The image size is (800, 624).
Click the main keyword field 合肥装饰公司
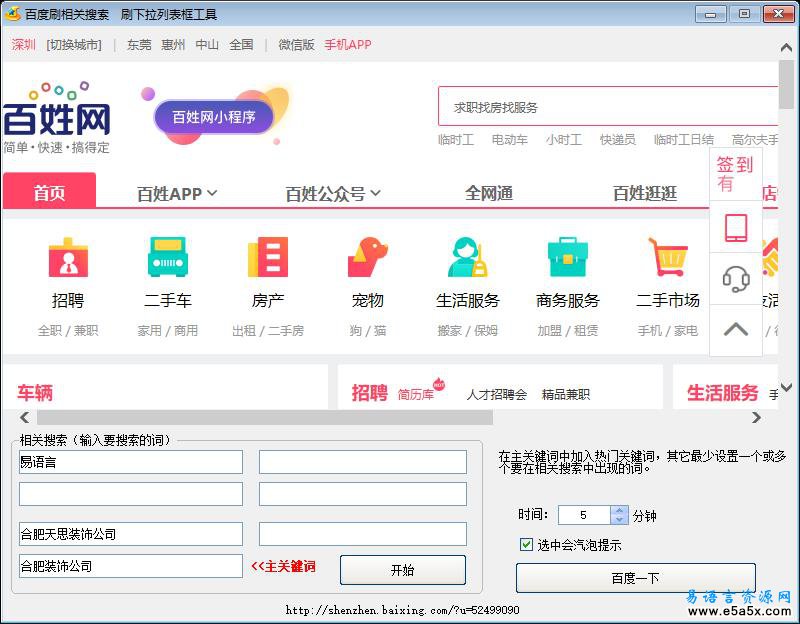pos(131,566)
